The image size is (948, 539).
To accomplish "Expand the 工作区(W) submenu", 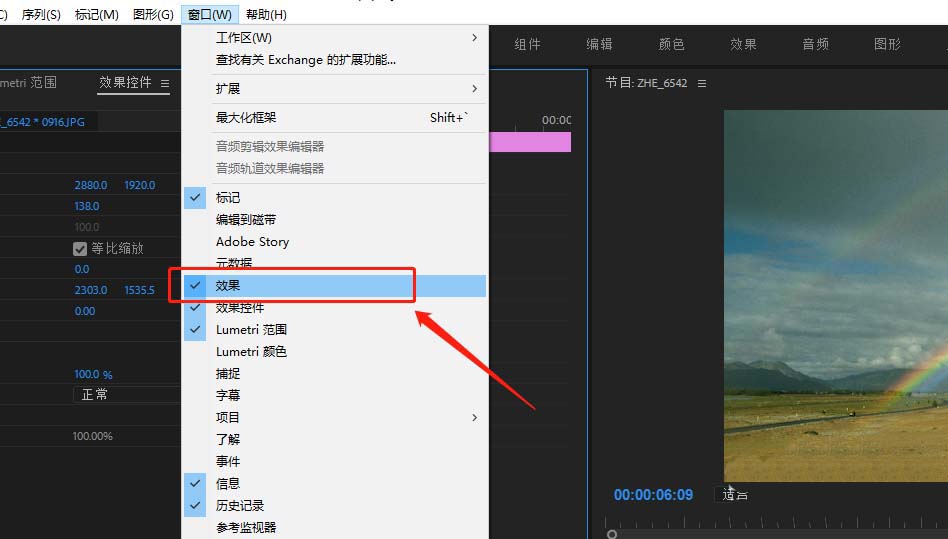I will [334, 37].
